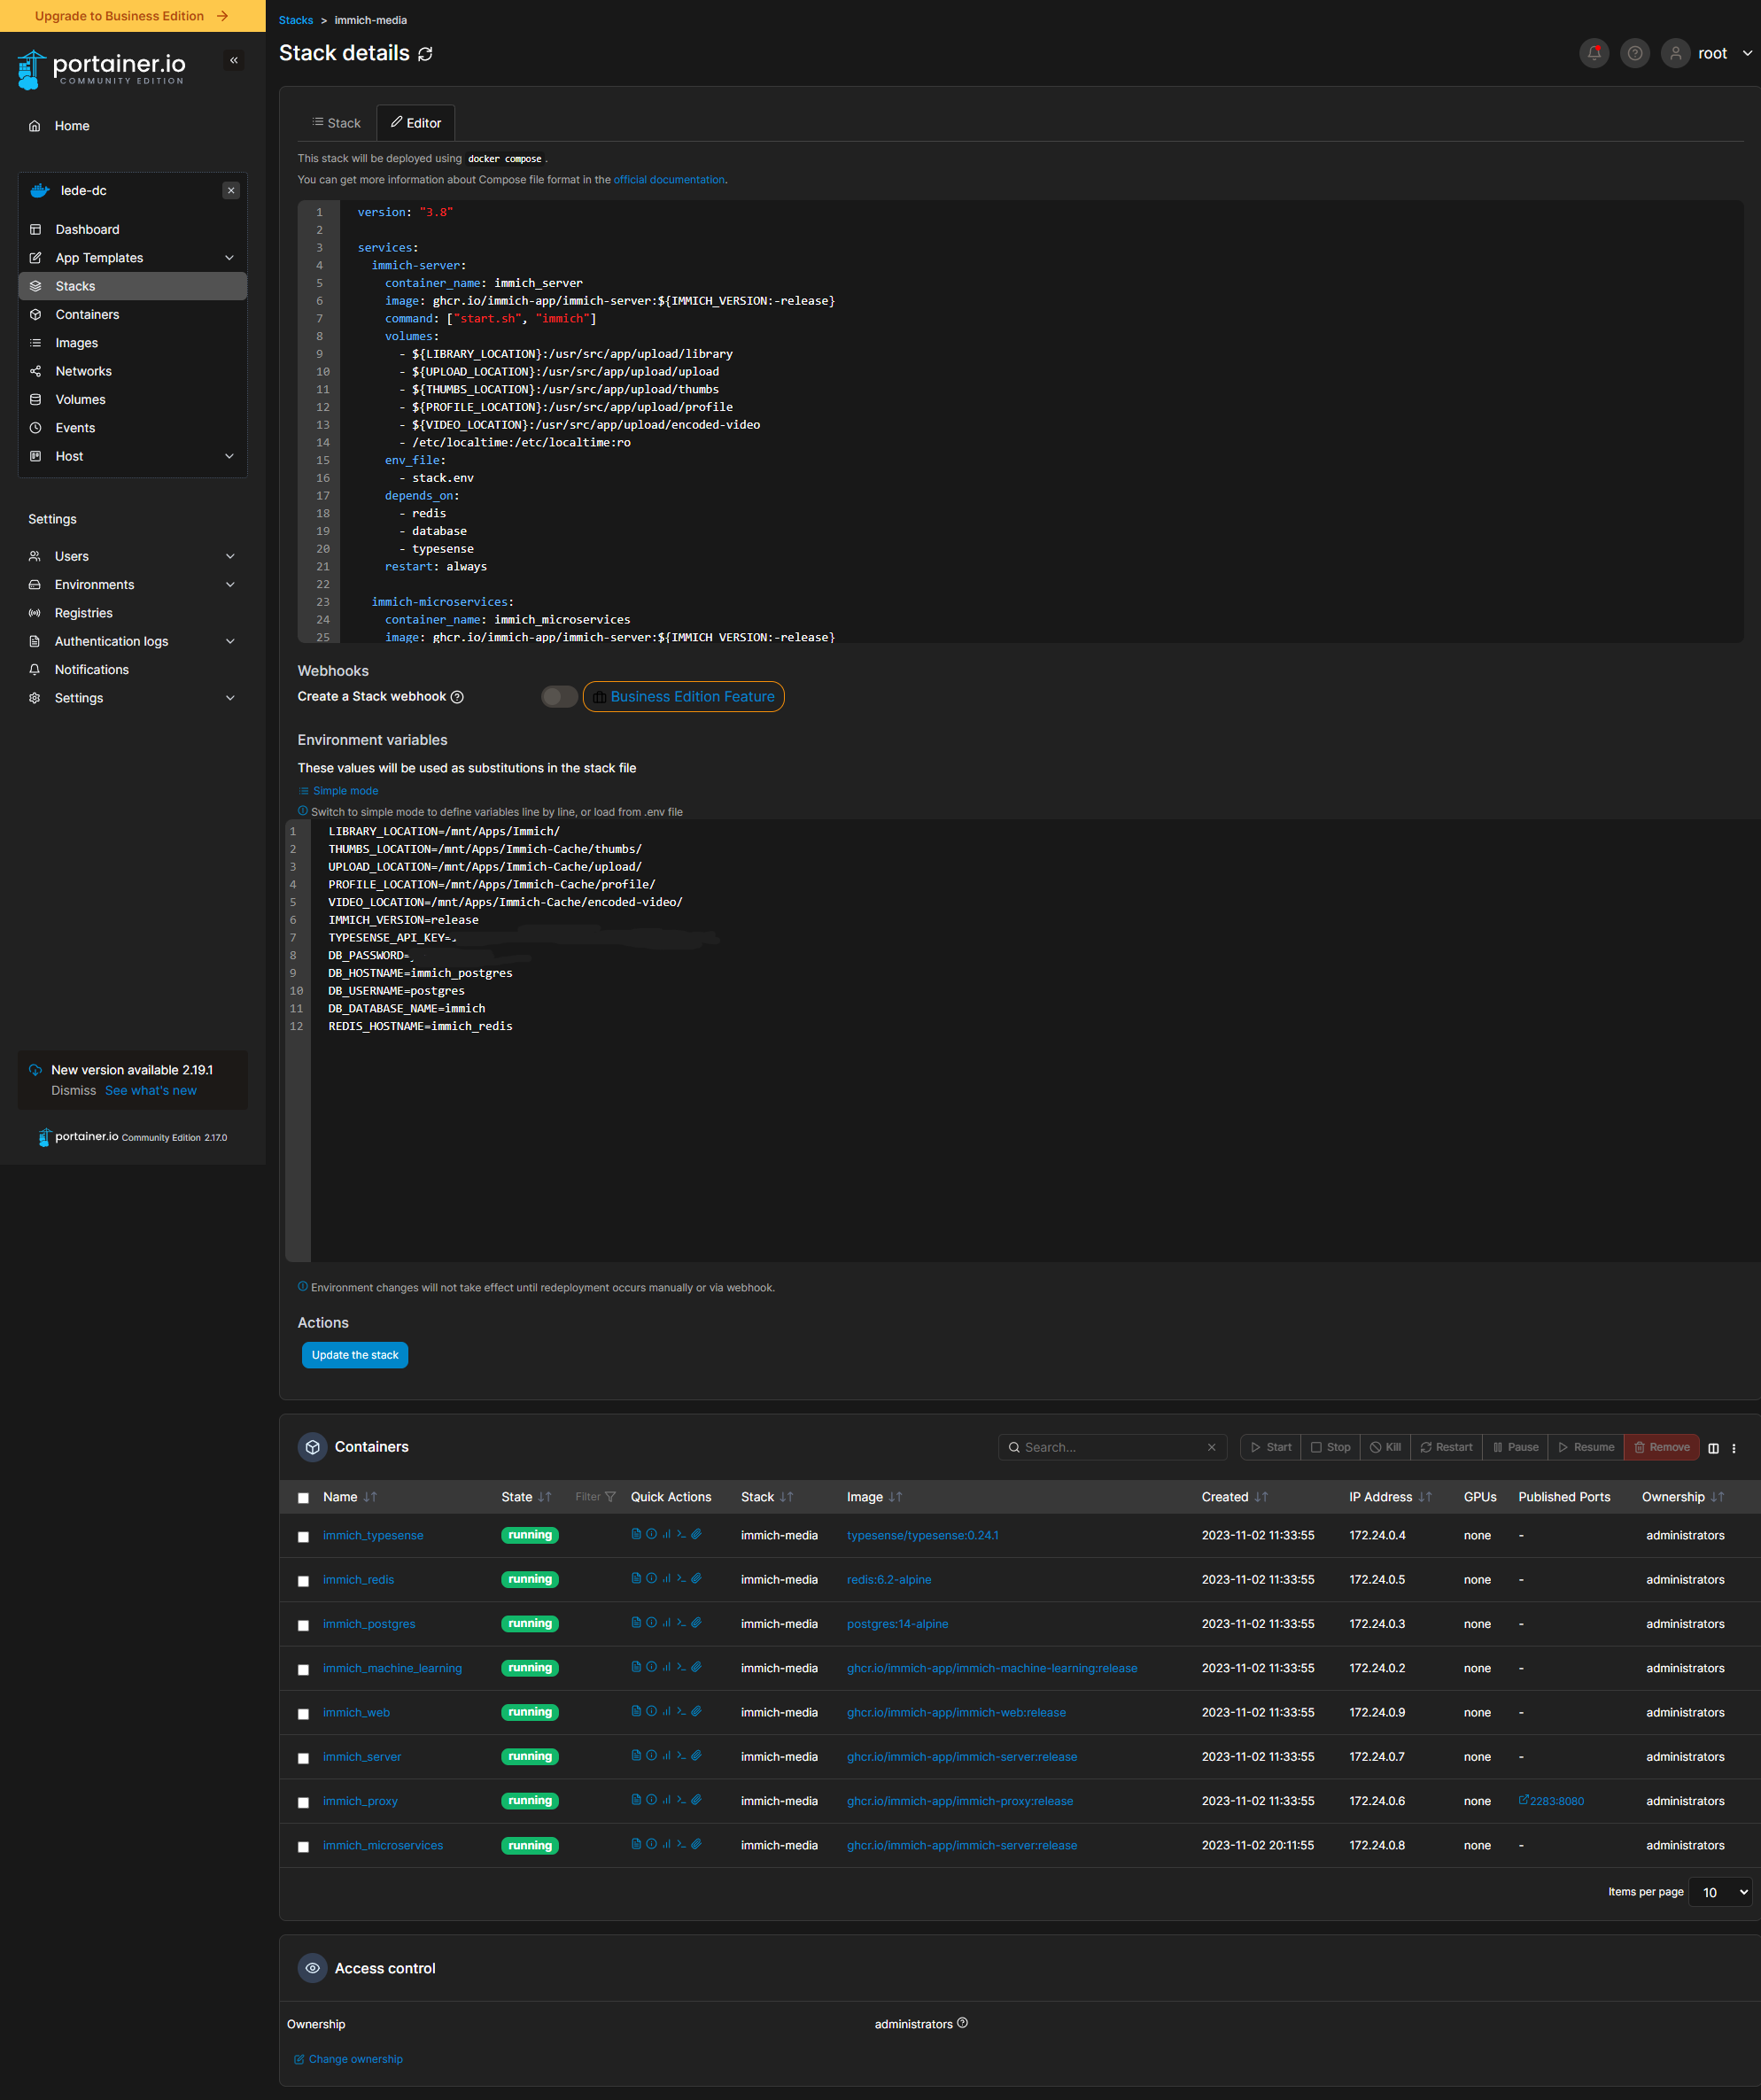Click the help question mark icon
The image size is (1761, 2100).
pyautogui.click(x=1634, y=53)
